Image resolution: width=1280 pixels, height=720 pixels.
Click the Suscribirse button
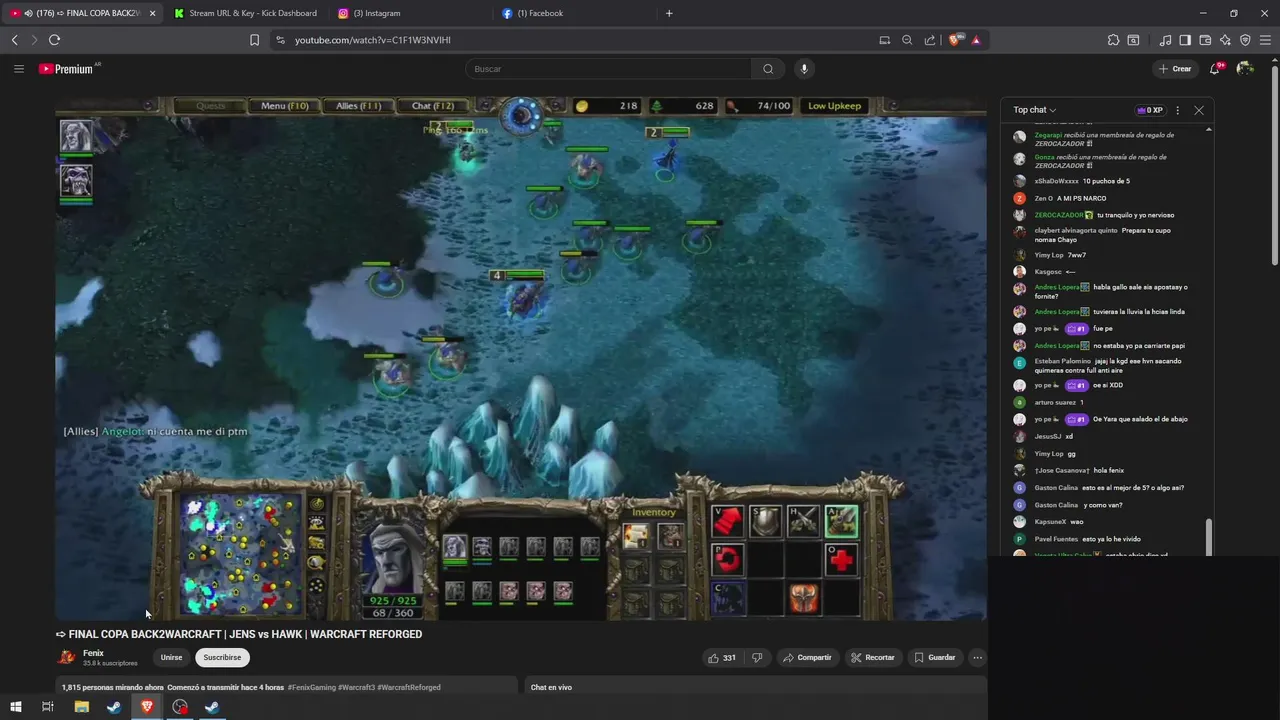click(222, 657)
